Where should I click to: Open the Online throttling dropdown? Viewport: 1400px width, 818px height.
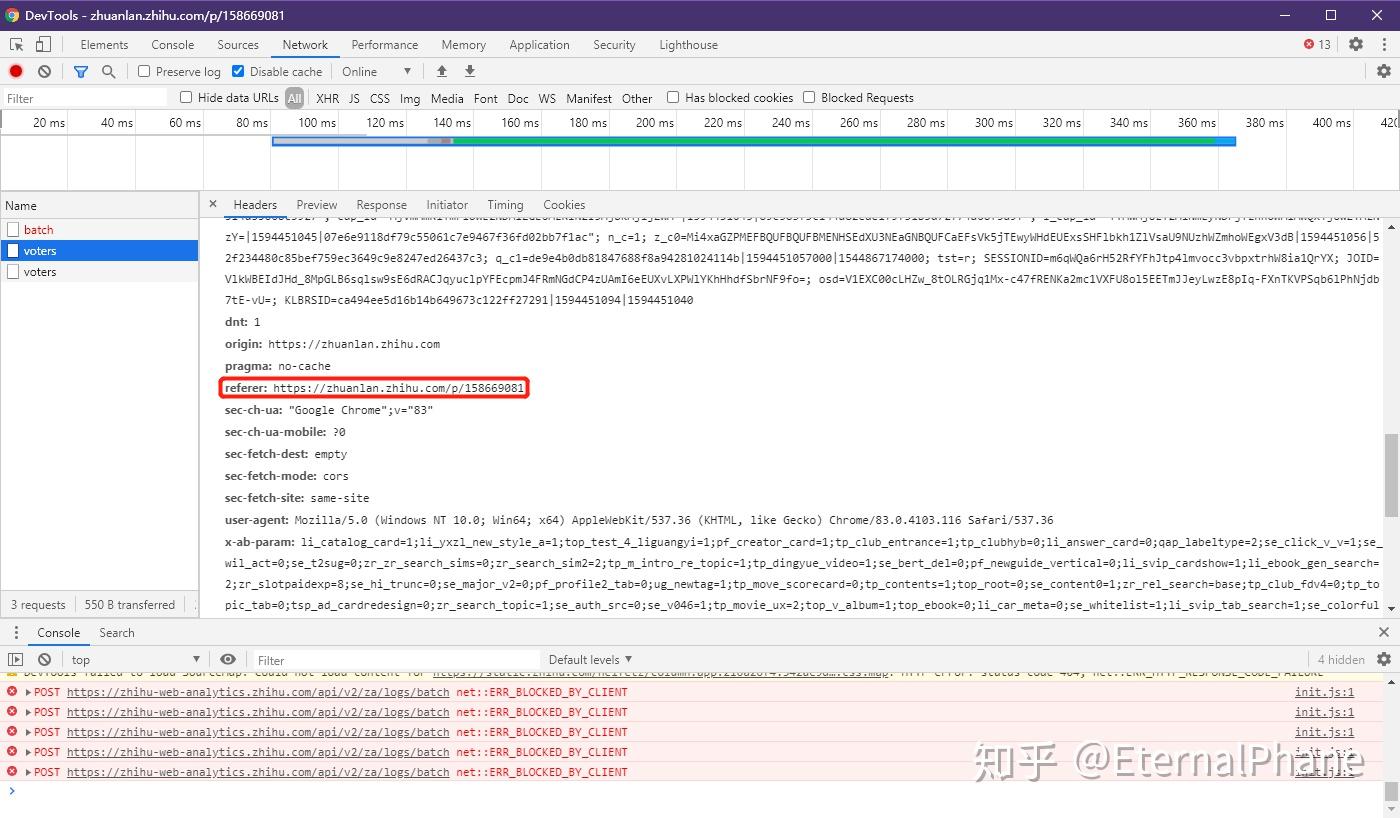pos(375,71)
